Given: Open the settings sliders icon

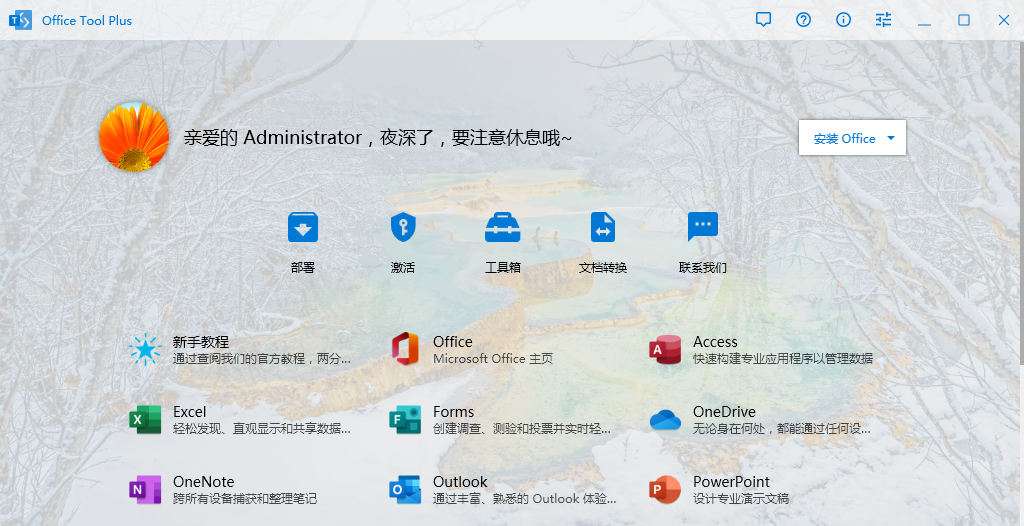Looking at the screenshot, I should [x=883, y=20].
